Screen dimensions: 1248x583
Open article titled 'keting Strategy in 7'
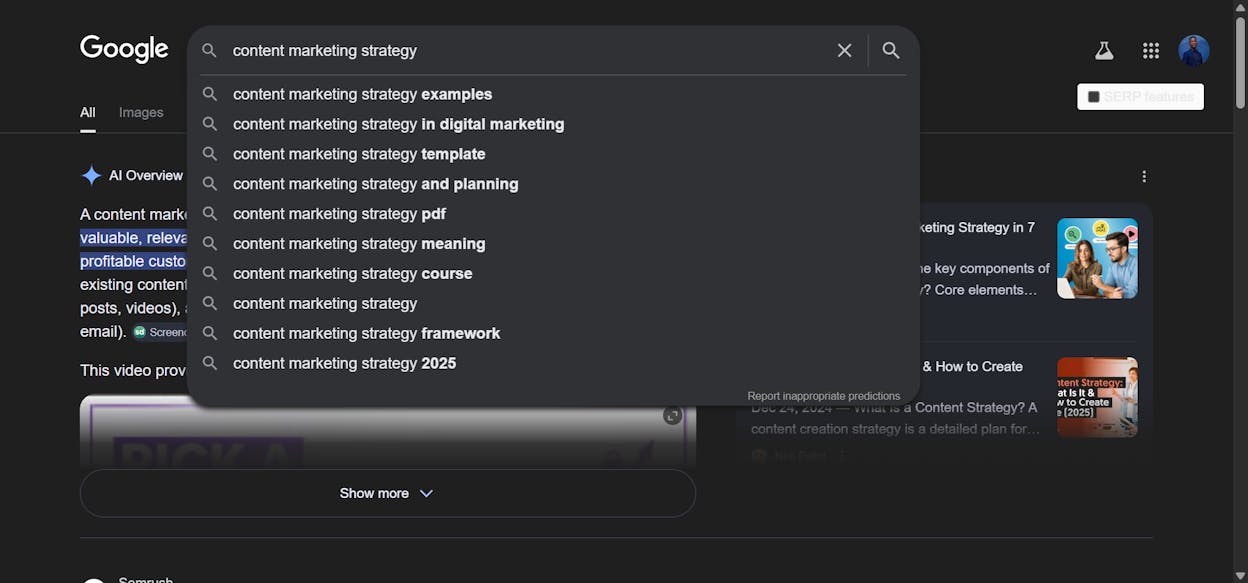pos(978,227)
